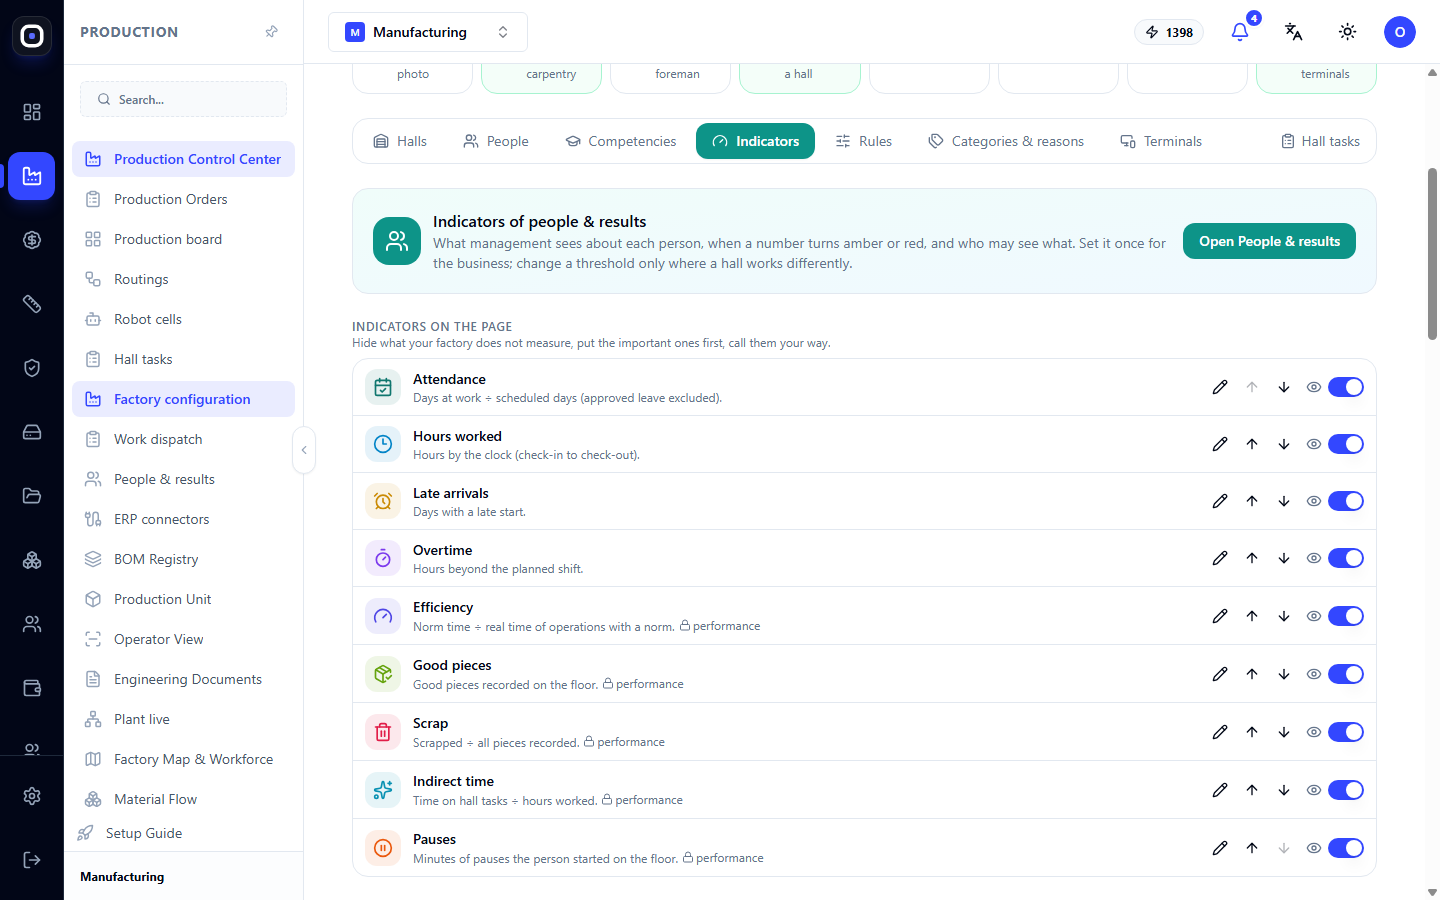Click the user avatar icon
1440x900 pixels.
point(1400,32)
